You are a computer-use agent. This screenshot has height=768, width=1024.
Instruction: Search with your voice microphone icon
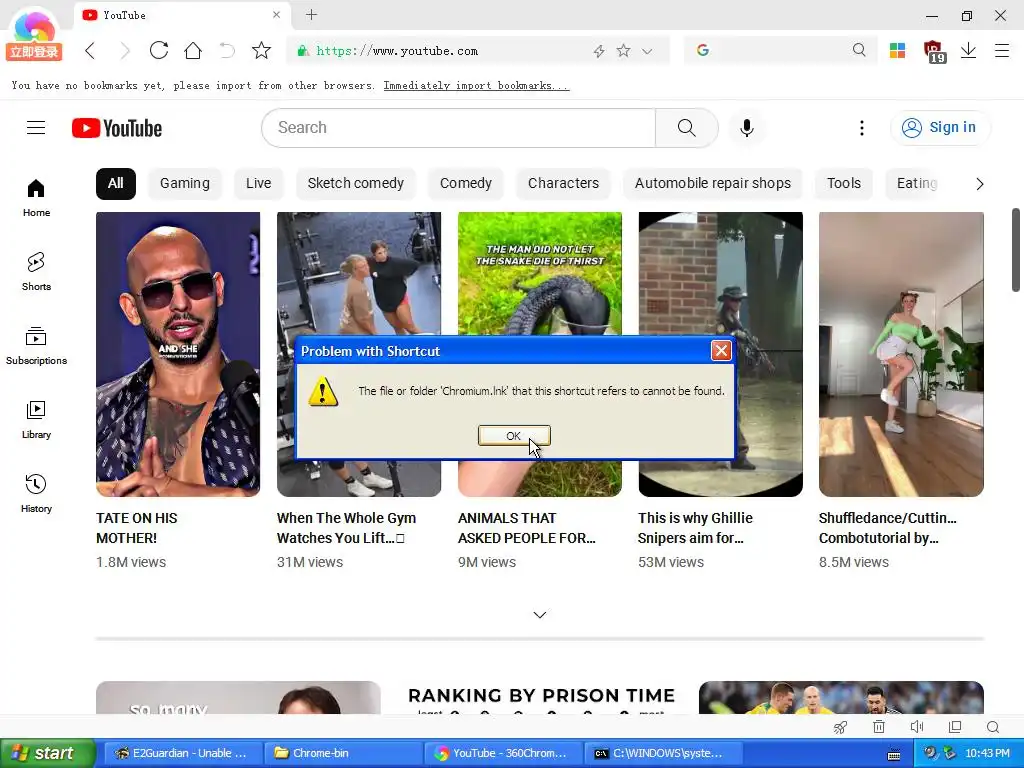click(747, 128)
